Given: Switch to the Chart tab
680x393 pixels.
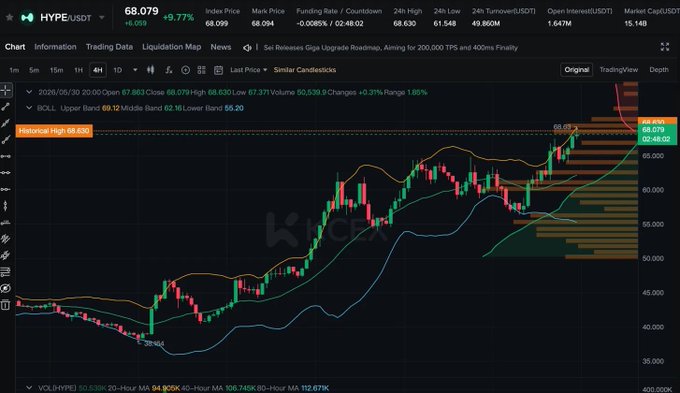Looking at the screenshot, I should click(15, 47).
